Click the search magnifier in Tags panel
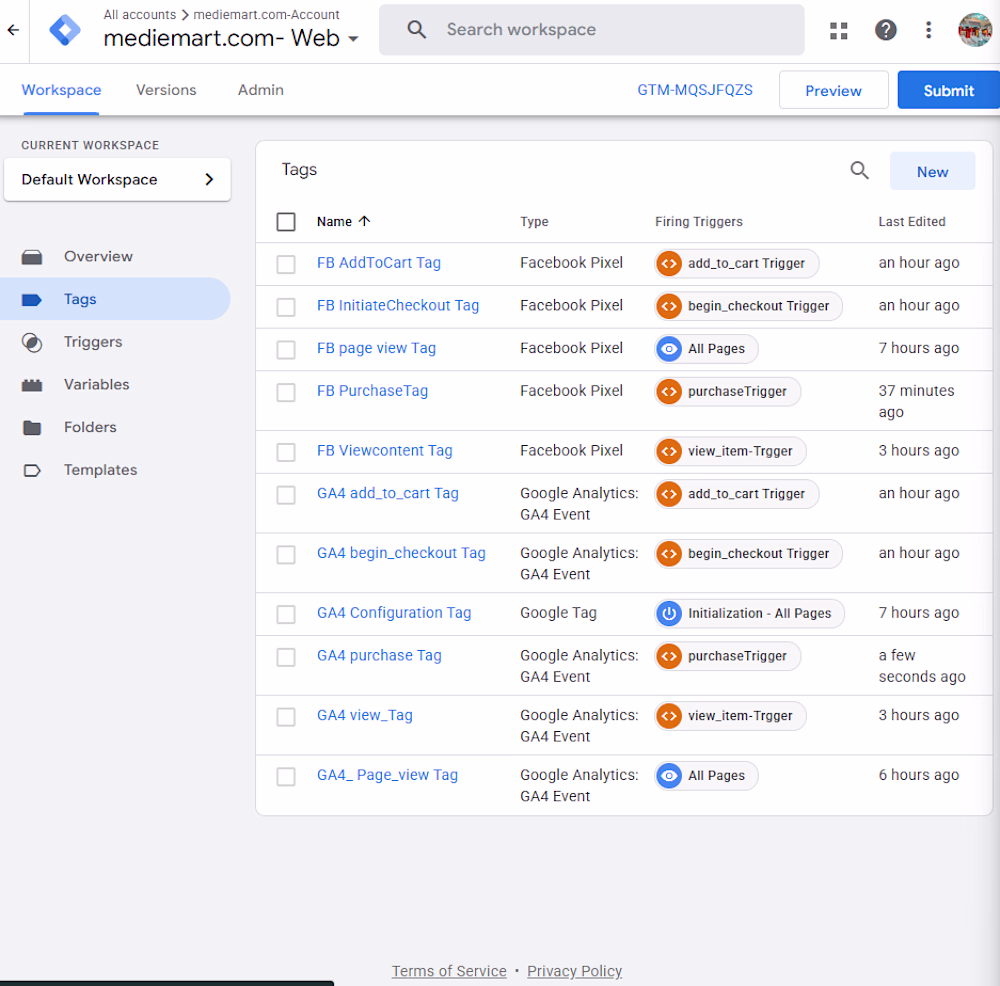The height and width of the screenshot is (986, 1000). pos(859,170)
